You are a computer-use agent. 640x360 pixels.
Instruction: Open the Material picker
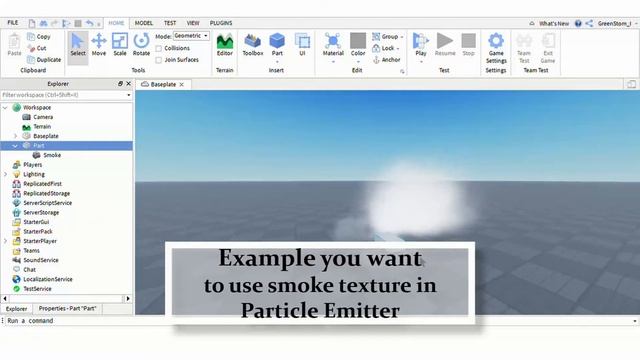333,45
